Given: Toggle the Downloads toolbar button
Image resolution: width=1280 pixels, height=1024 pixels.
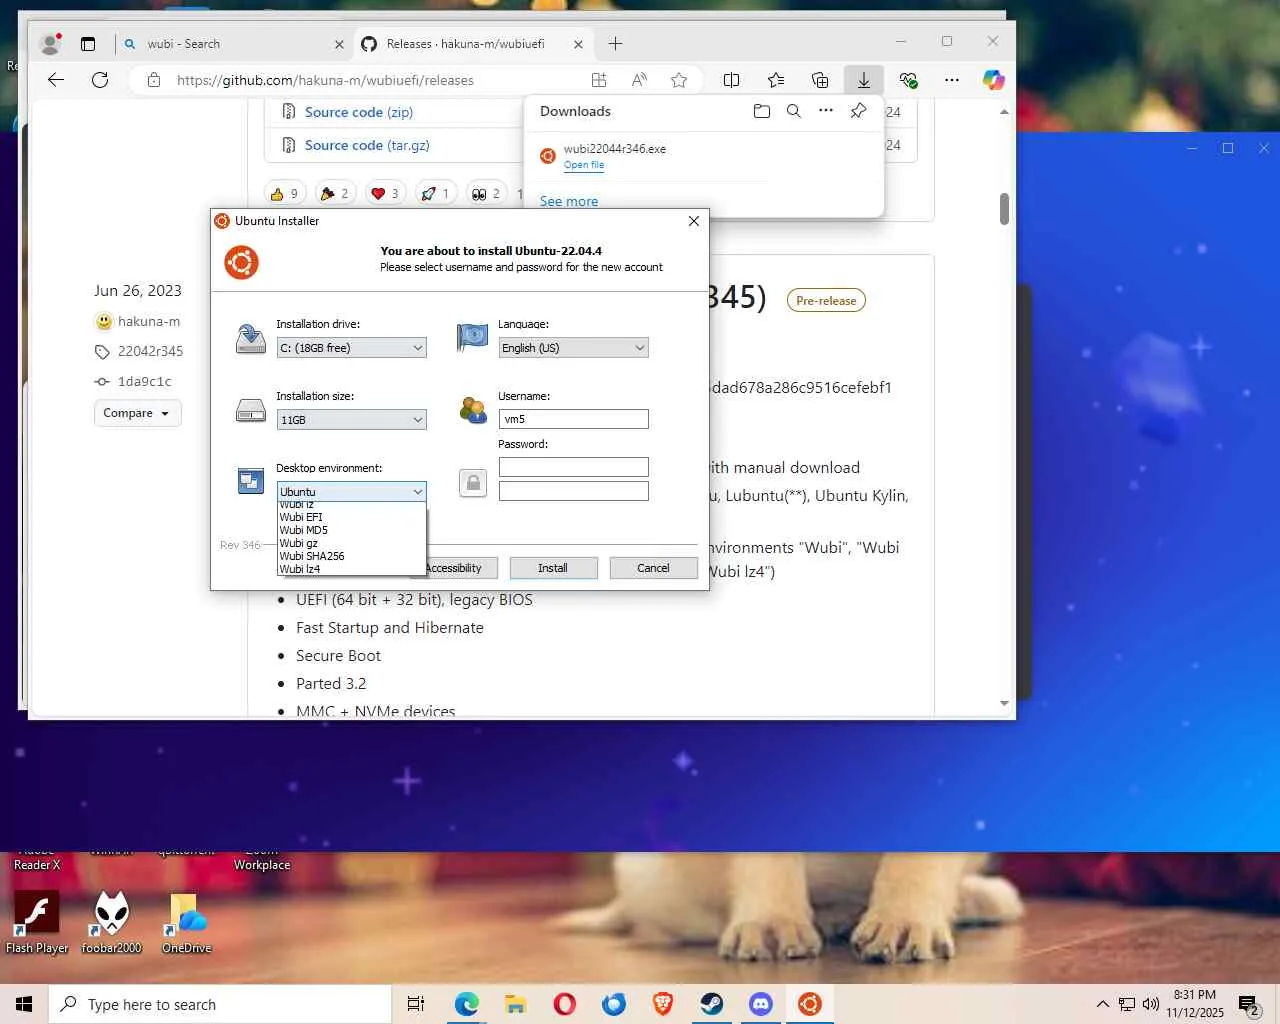Looking at the screenshot, I should pyautogui.click(x=863, y=80).
